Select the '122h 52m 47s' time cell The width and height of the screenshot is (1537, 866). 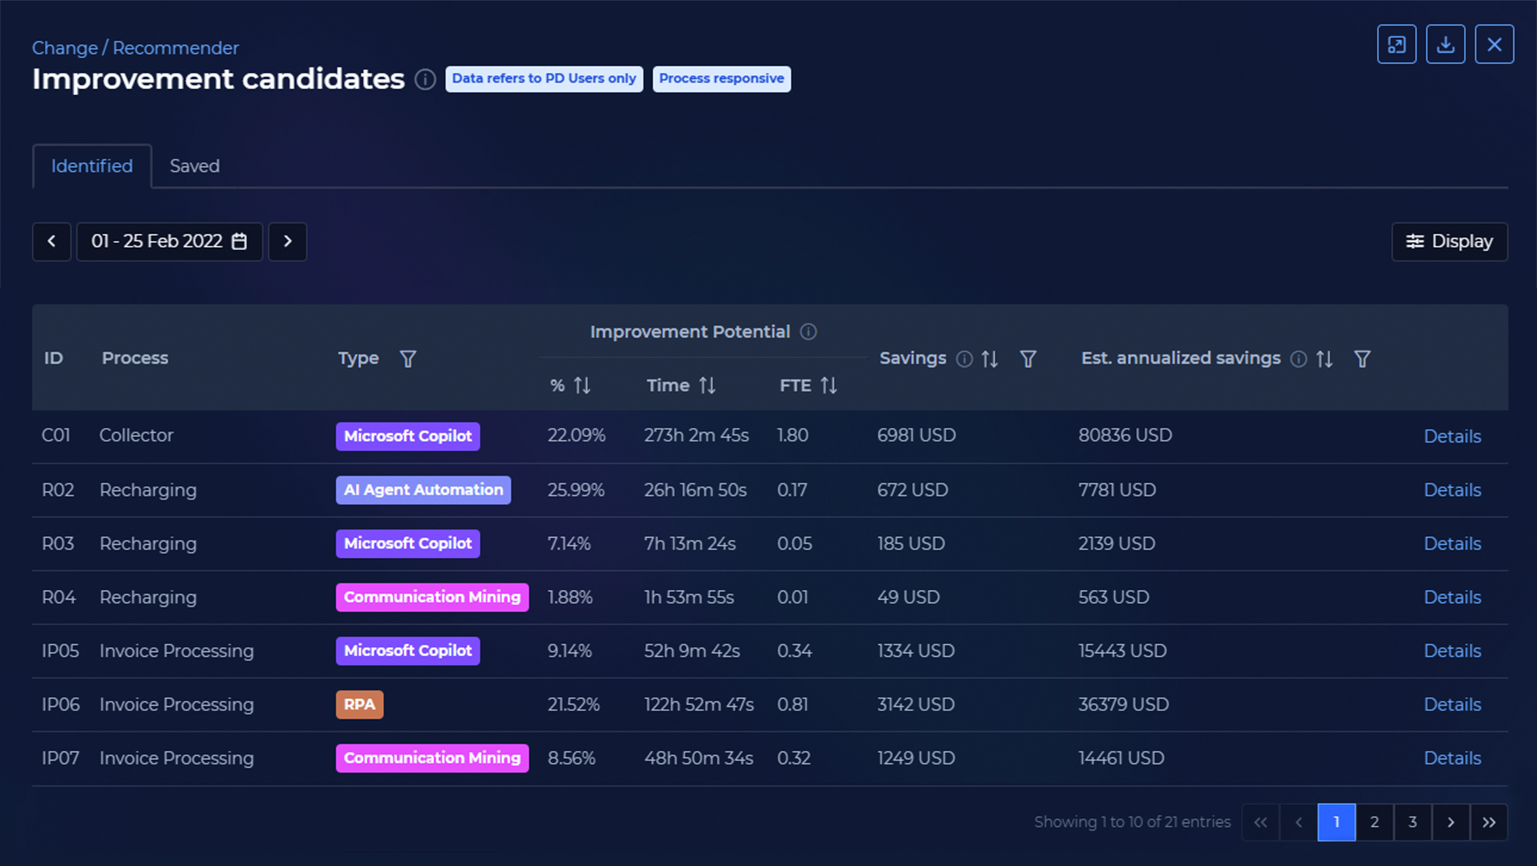[x=699, y=705]
